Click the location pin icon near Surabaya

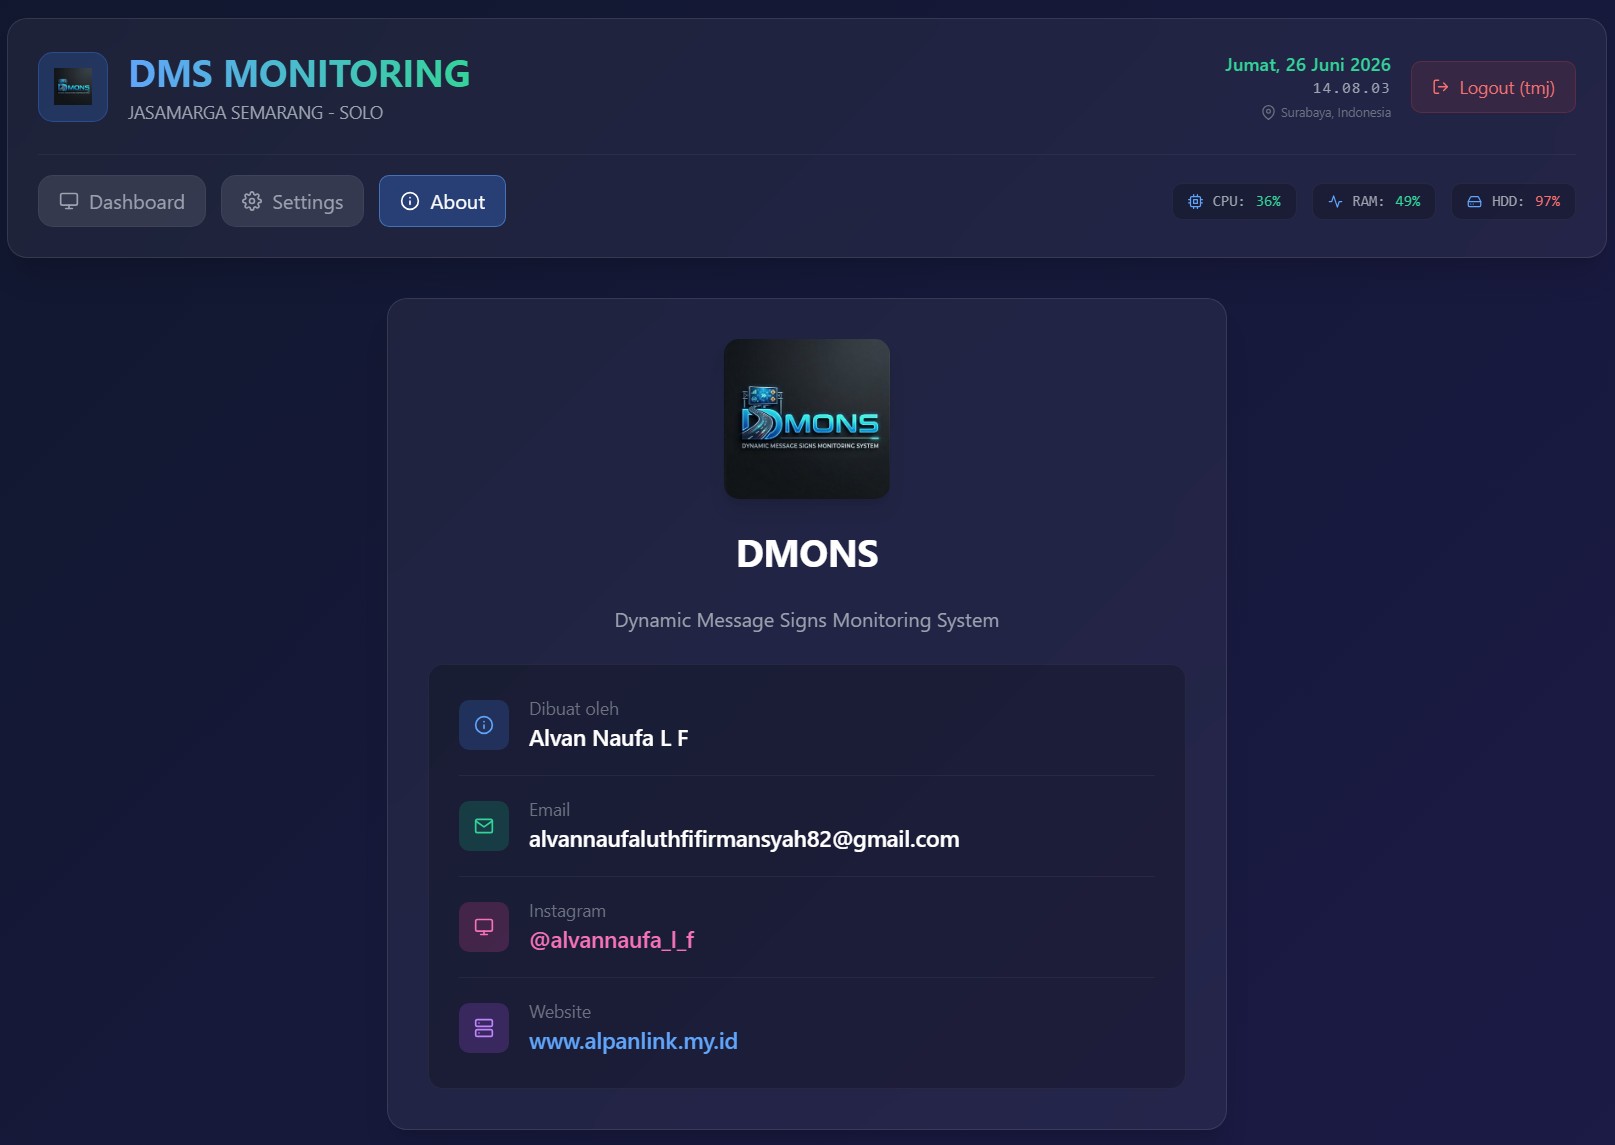(1268, 112)
